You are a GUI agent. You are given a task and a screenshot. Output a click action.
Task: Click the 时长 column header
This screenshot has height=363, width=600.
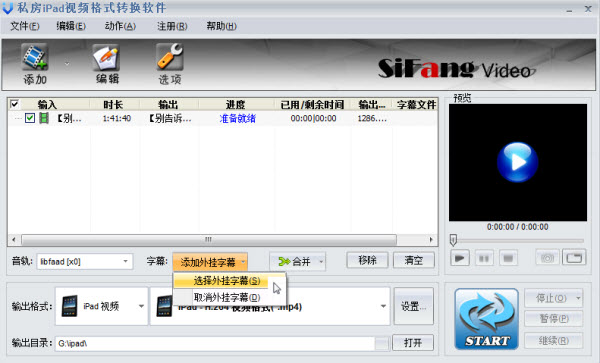[x=113, y=104]
